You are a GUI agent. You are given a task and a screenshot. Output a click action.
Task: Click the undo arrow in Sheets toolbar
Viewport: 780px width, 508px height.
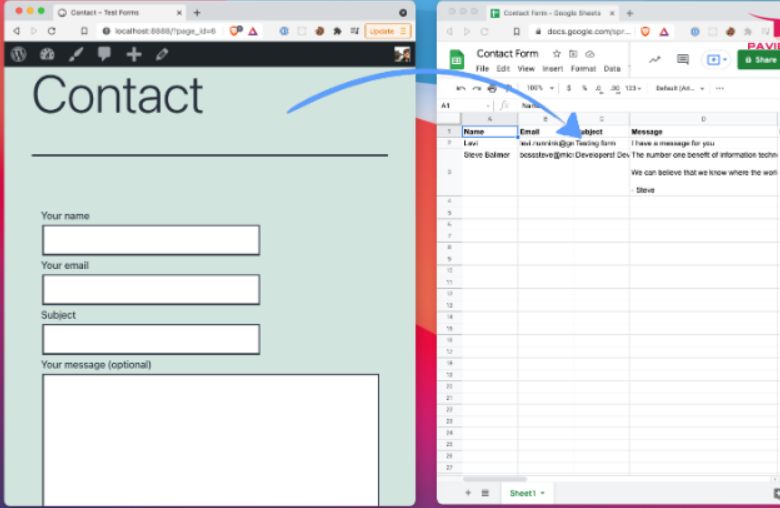tap(463, 88)
